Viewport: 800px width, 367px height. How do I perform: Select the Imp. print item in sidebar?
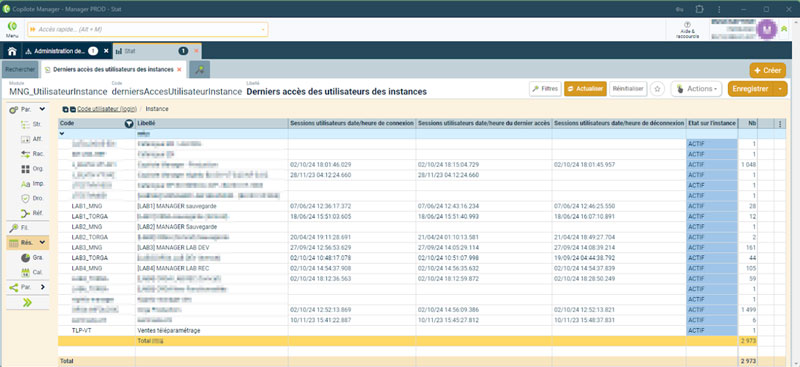32,183
